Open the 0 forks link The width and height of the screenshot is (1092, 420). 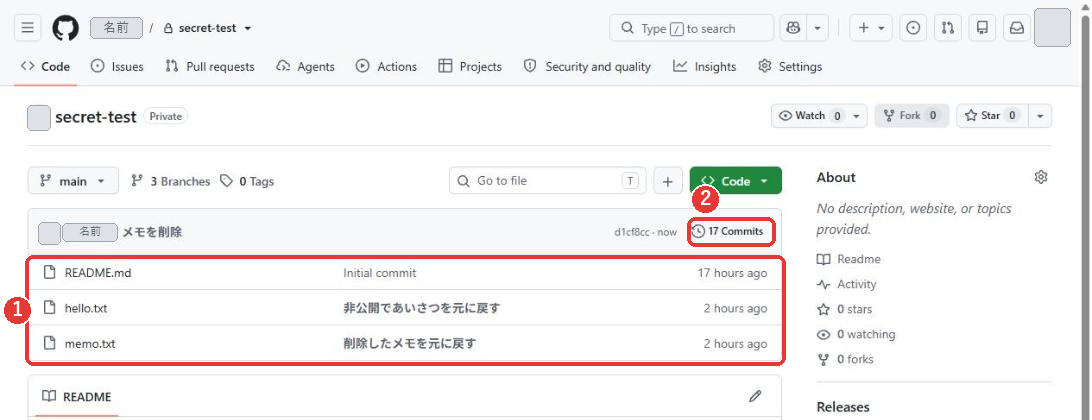point(845,359)
